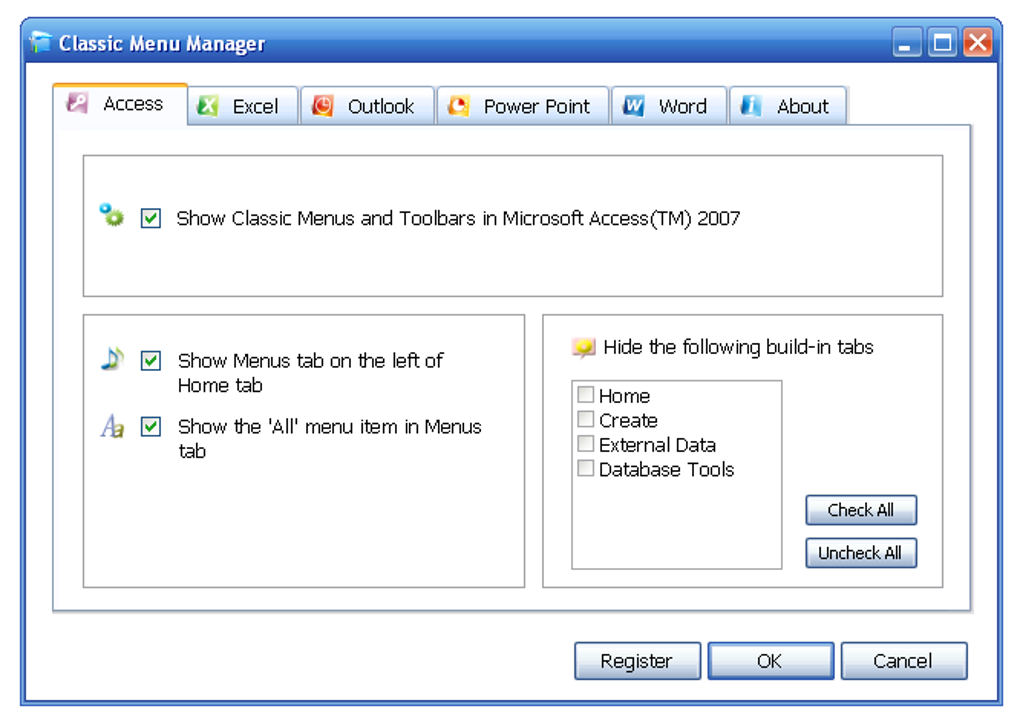
Task: Open the Power Point tab
Action: [x=523, y=106]
